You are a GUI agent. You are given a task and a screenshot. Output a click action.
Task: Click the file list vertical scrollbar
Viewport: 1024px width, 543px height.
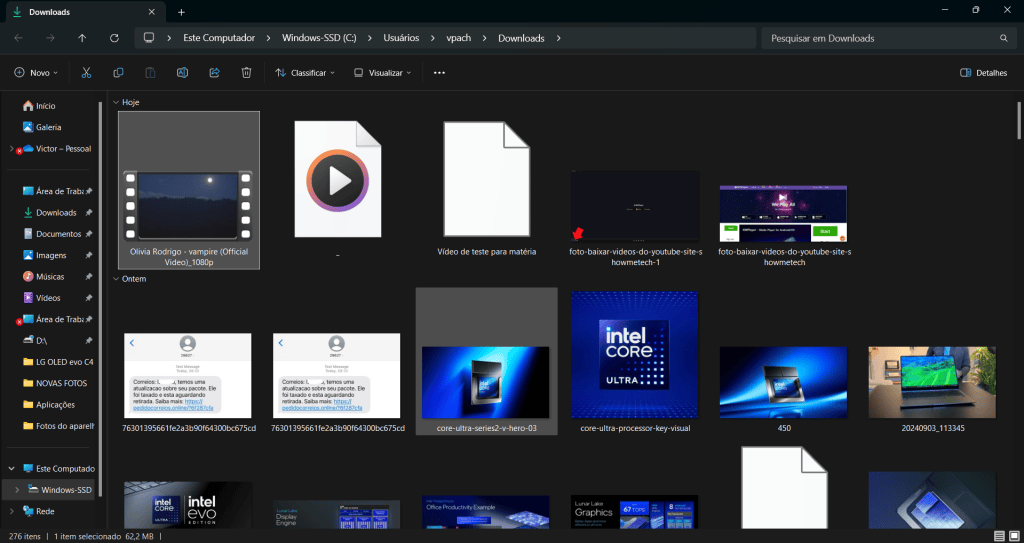pyautogui.click(x=1019, y=120)
